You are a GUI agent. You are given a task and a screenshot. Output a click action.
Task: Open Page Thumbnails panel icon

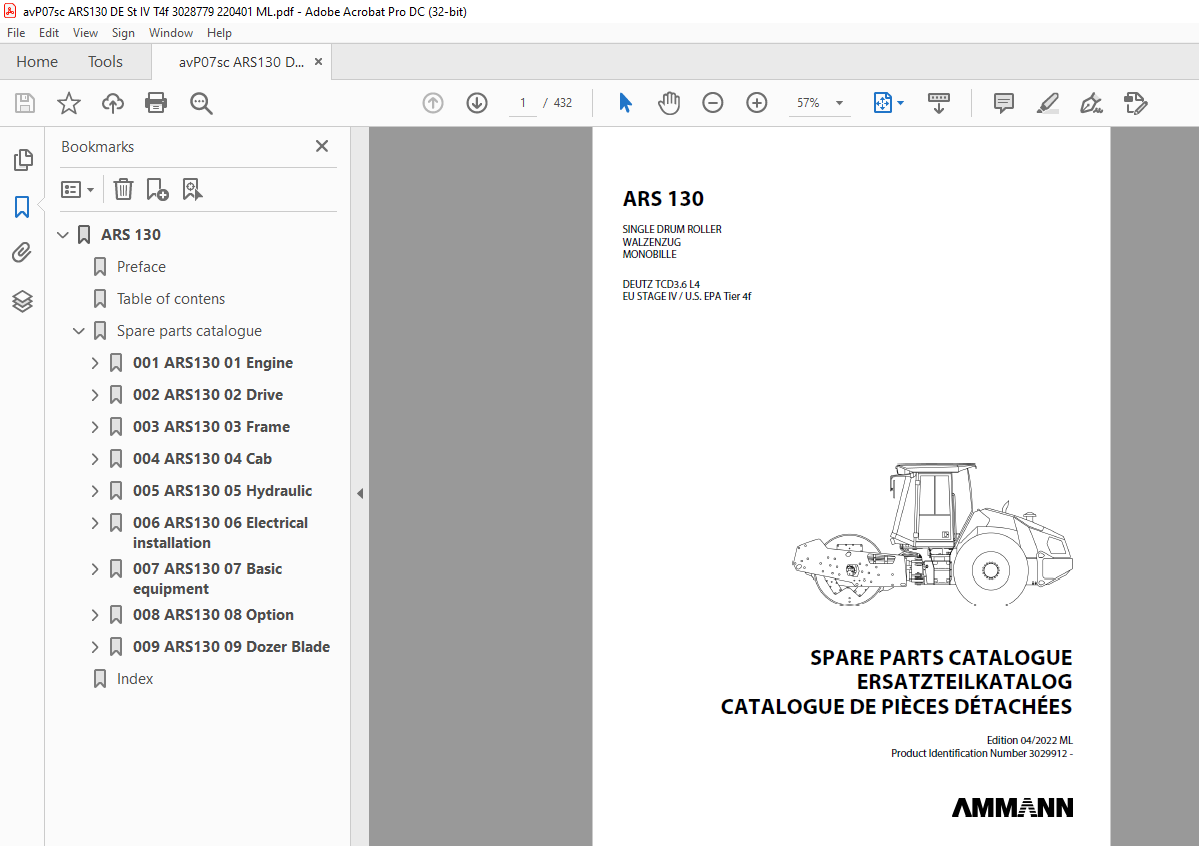point(22,160)
